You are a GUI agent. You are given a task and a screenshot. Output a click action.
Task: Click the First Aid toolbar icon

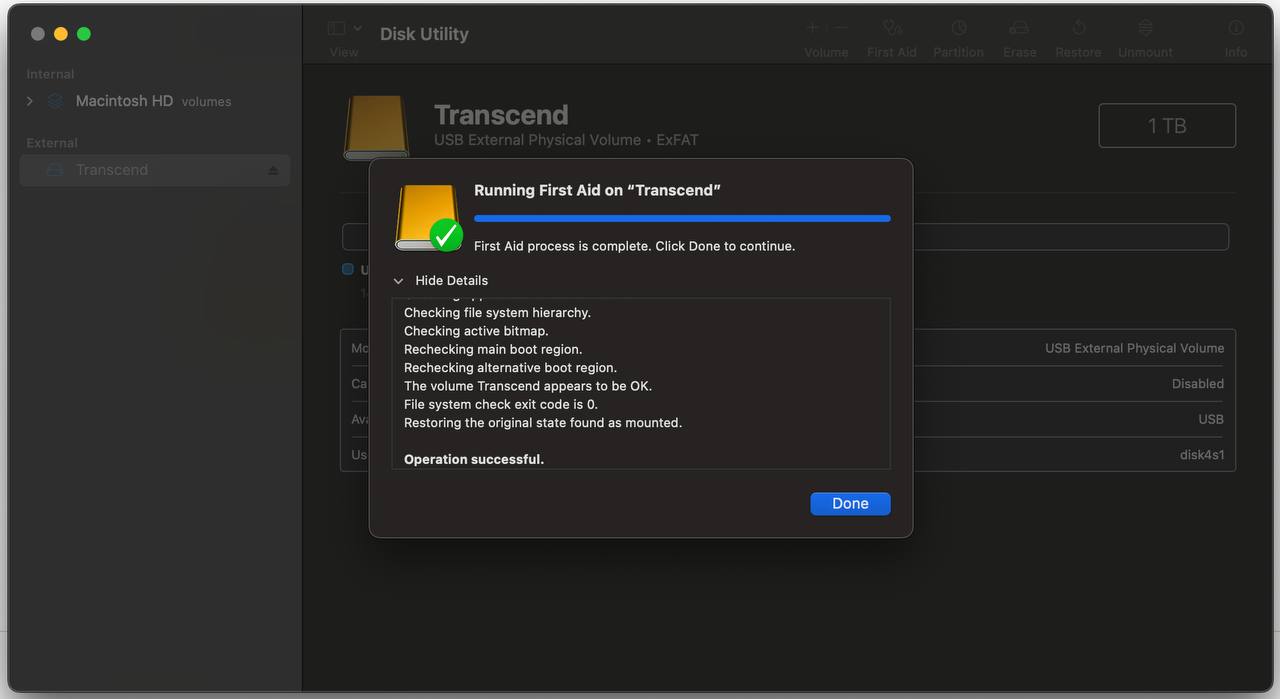(x=892, y=29)
